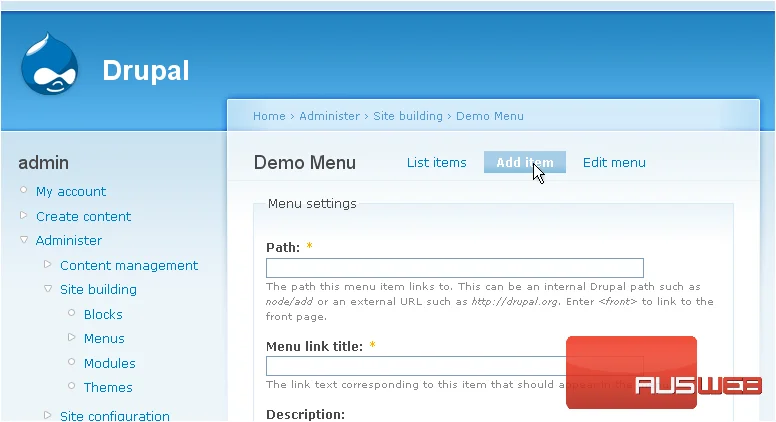Expand Content management triangle

(x=48, y=264)
